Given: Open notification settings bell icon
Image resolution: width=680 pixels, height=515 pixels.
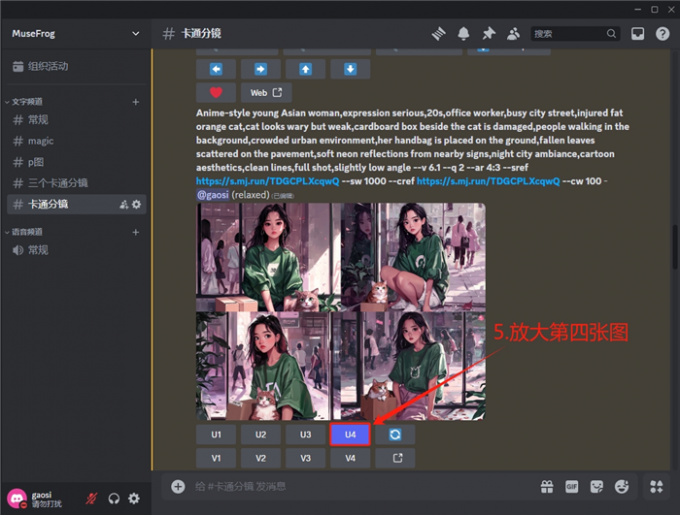Looking at the screenshot, I should tap(464, 33).
